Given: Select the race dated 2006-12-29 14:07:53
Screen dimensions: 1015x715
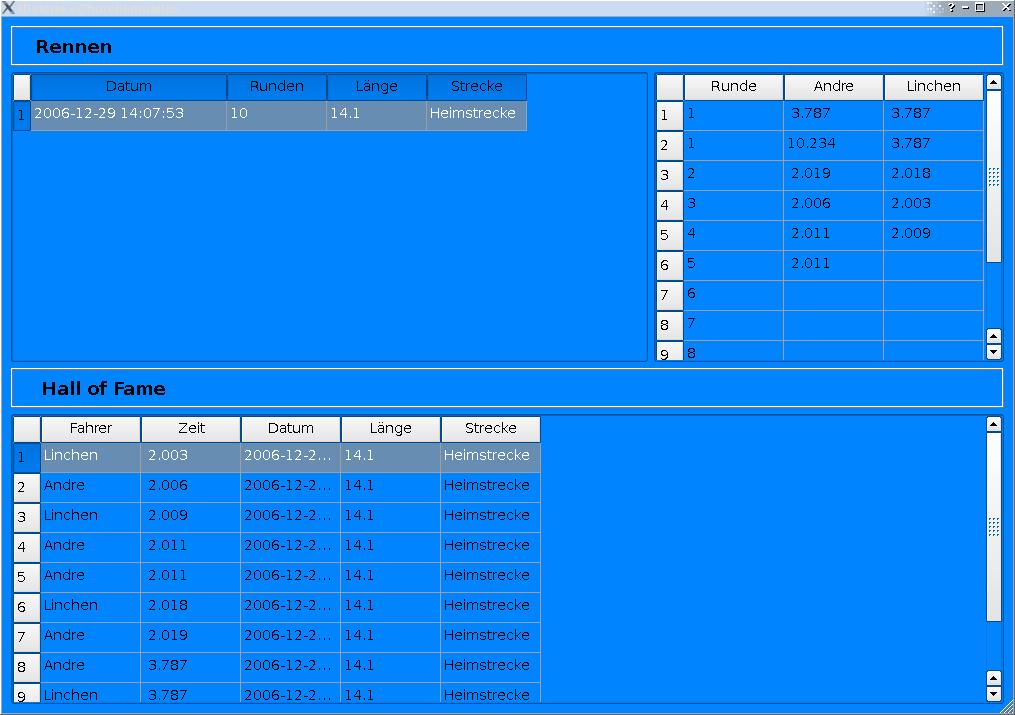Looking at the screenshot, I should tap(128, 115).
